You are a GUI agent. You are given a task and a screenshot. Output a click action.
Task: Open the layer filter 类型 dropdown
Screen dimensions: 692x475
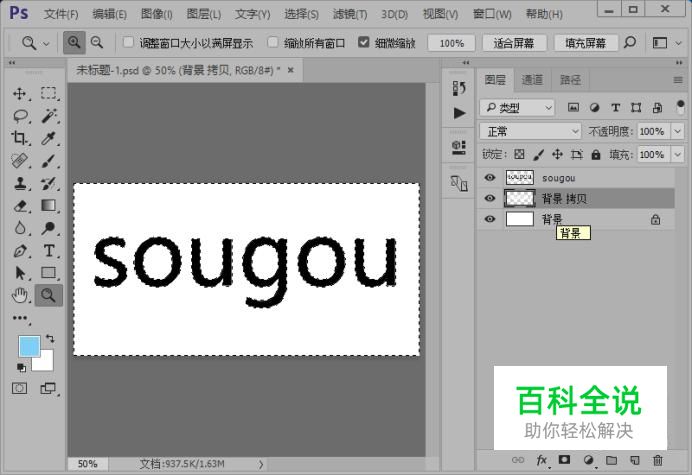[517, 107]
